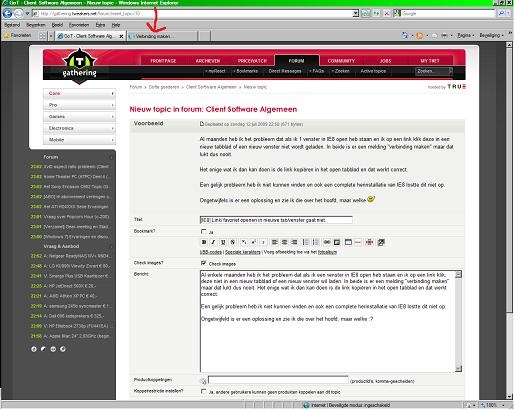
Task: Click the RSS feeds icon in command bar
Action: point(420,35)
